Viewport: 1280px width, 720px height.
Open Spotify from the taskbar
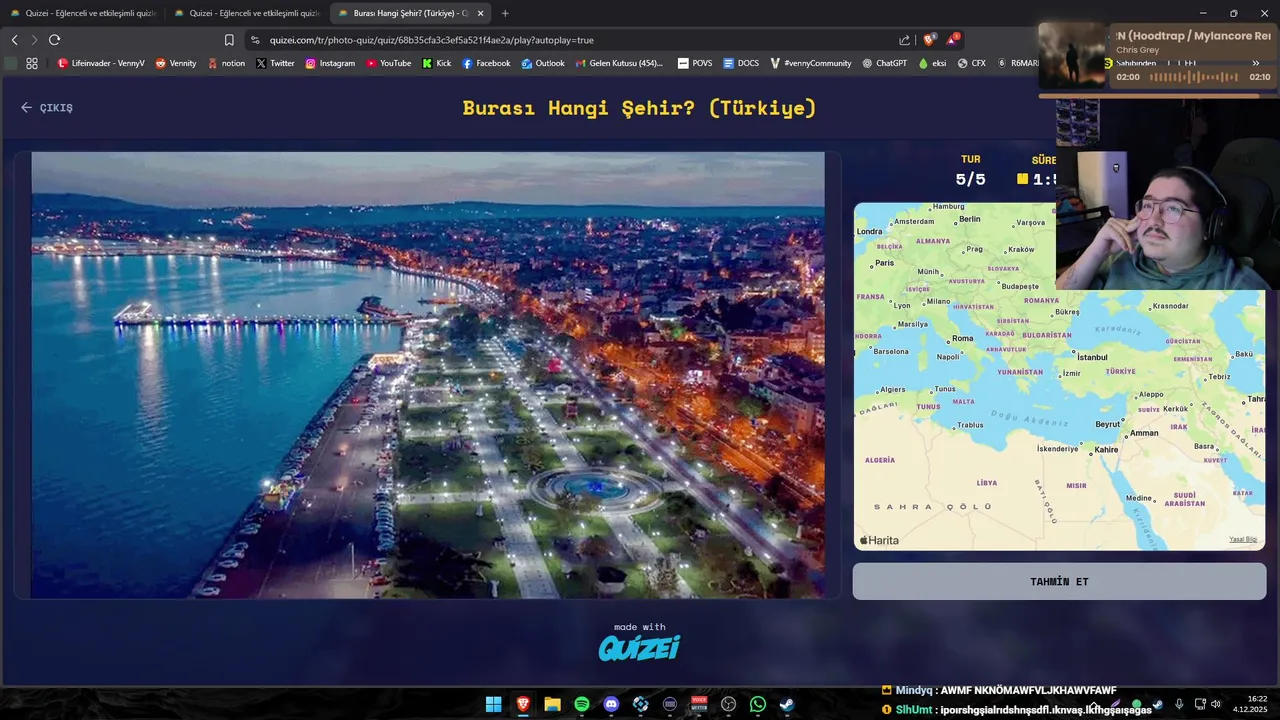pyautogui.click(x=582, y=704)
